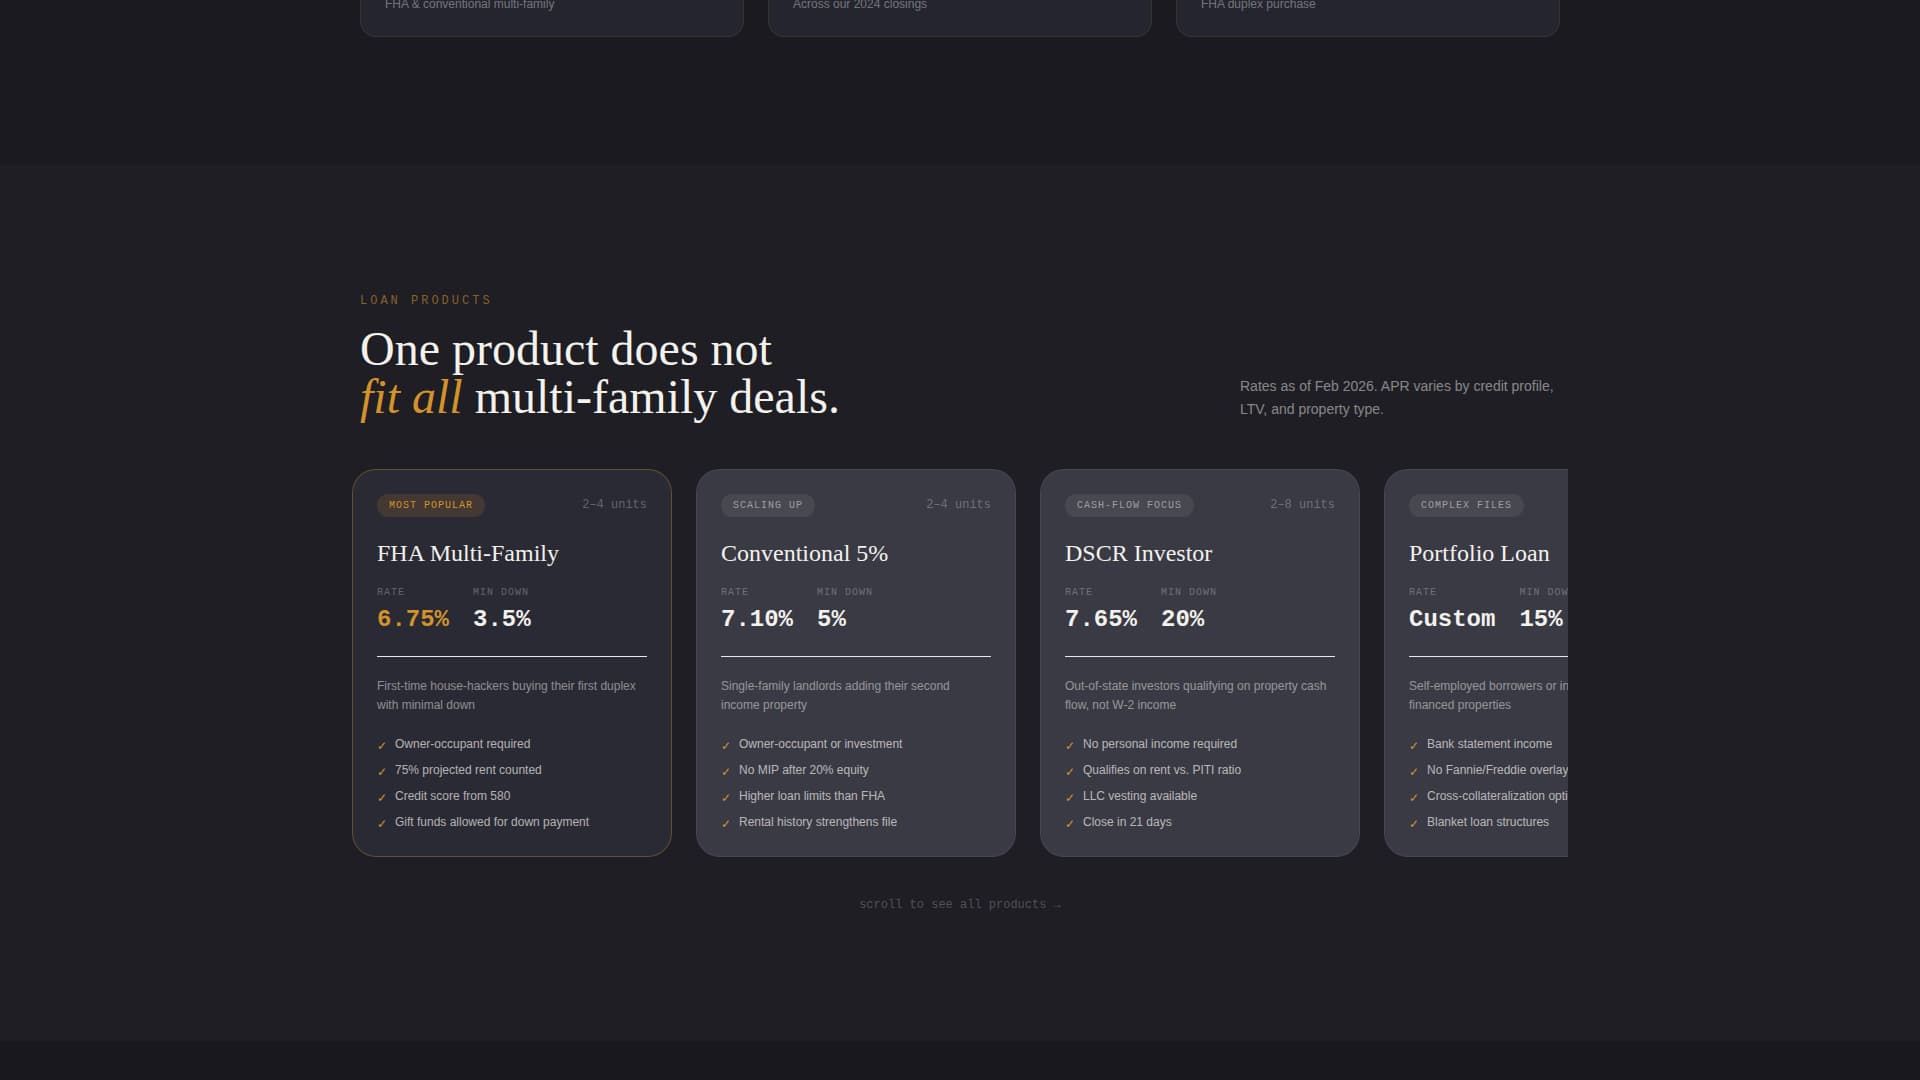1920x1080 pixels.
Task: Select the 'COMPLEX FILES' badge
Action: (x=1466, y=505)
